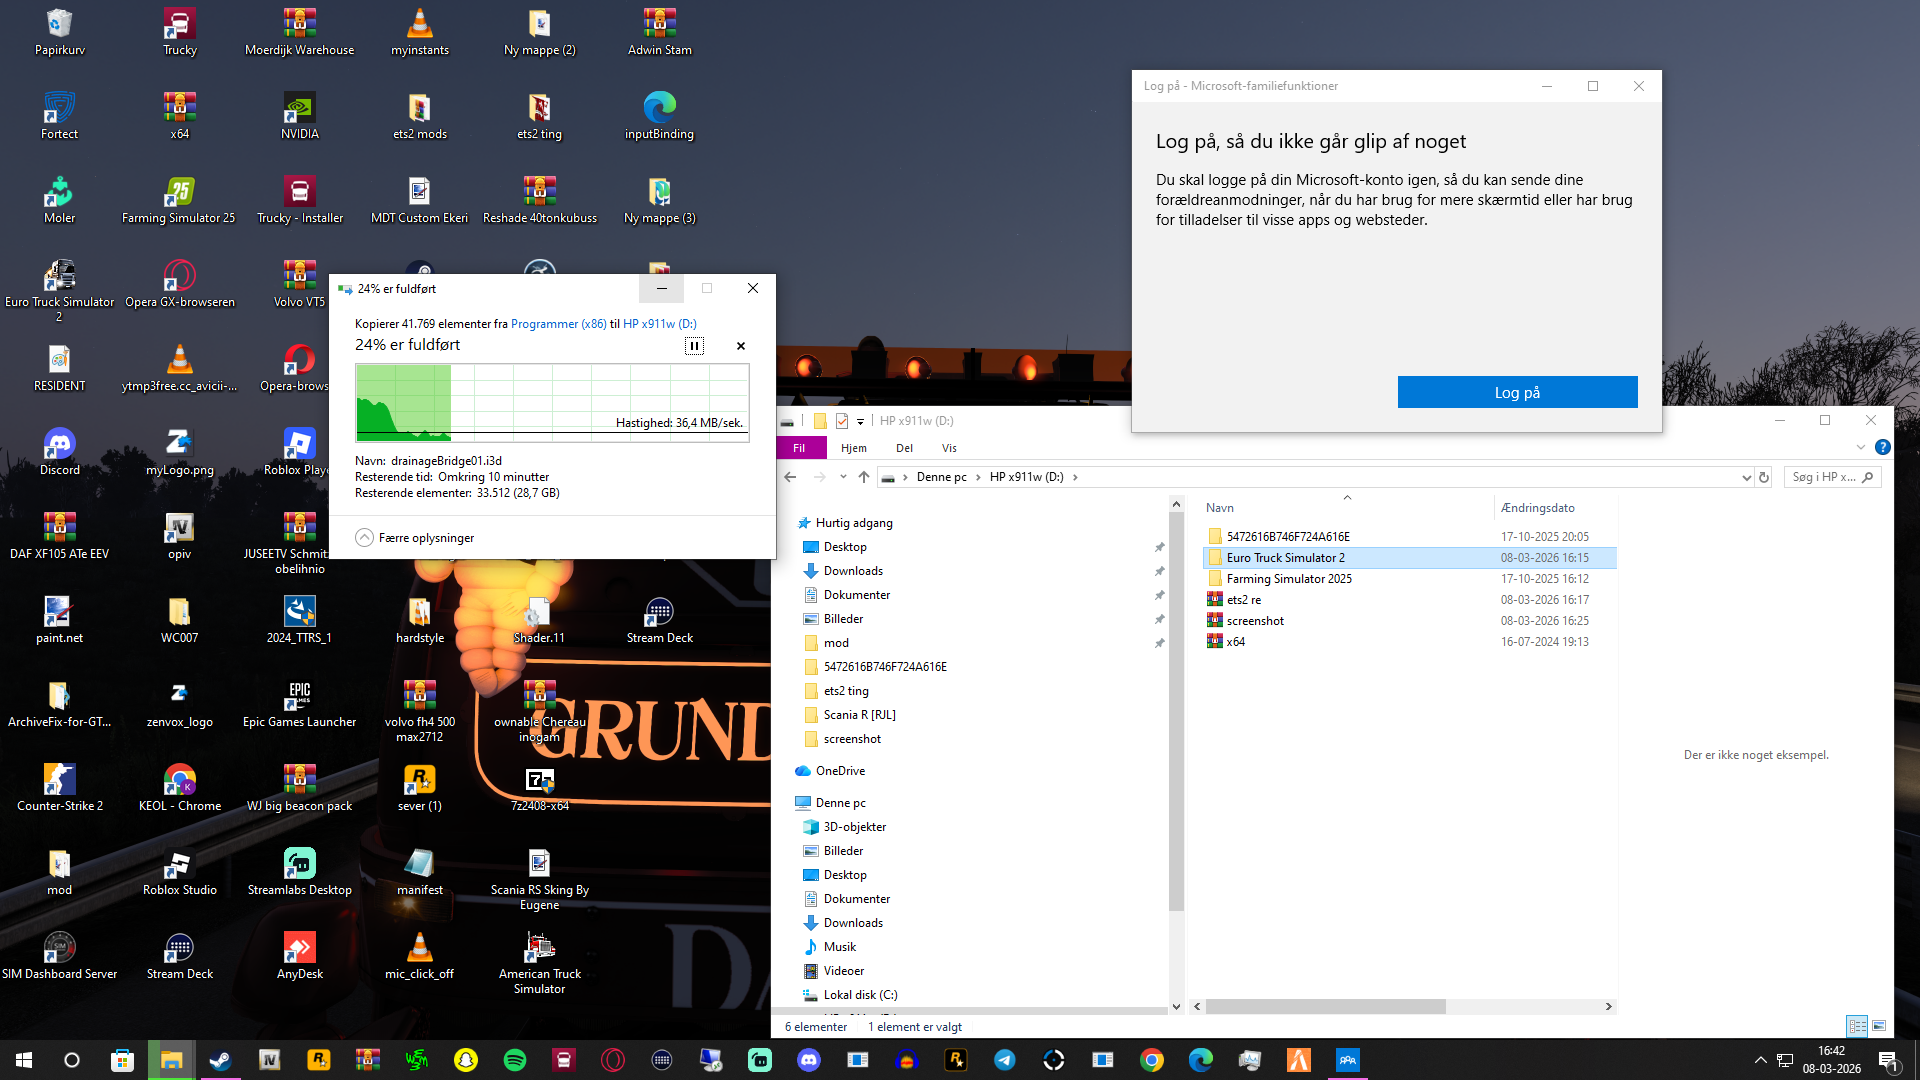The height and width of the screenshot is (1080, 1920).
Task: Open the Vis ribbon tab
Action: tap(948, 448)
